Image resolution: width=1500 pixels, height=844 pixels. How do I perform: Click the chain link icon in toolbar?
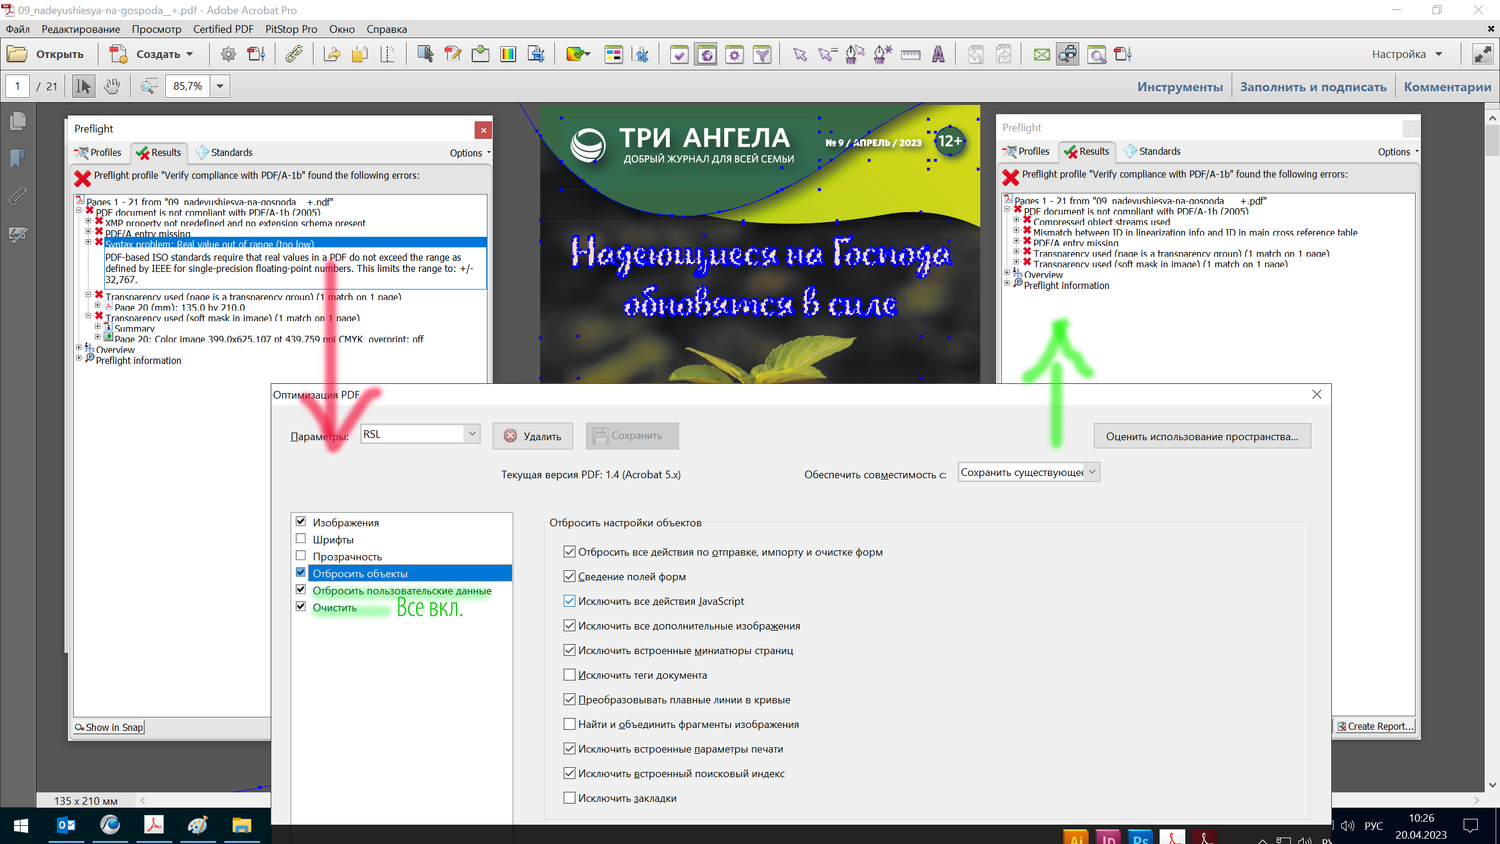(x=294, y=55)
